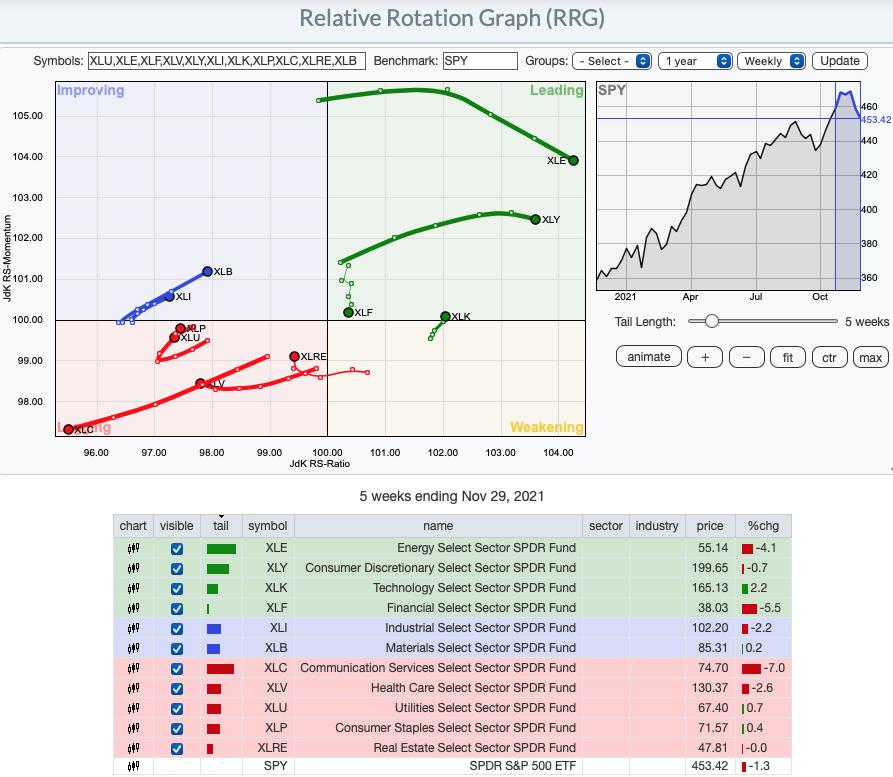Click the industry column header

[x=657, y=526]
